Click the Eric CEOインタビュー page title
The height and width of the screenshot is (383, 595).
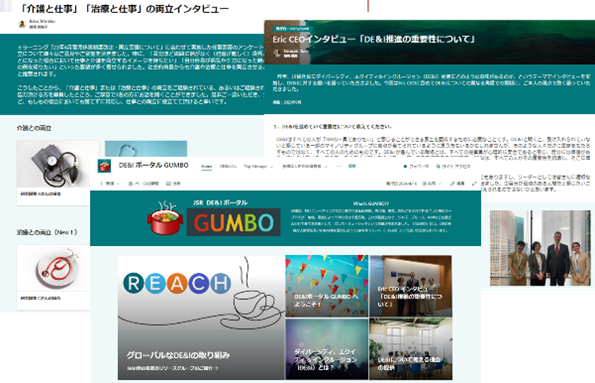[373, 39]
